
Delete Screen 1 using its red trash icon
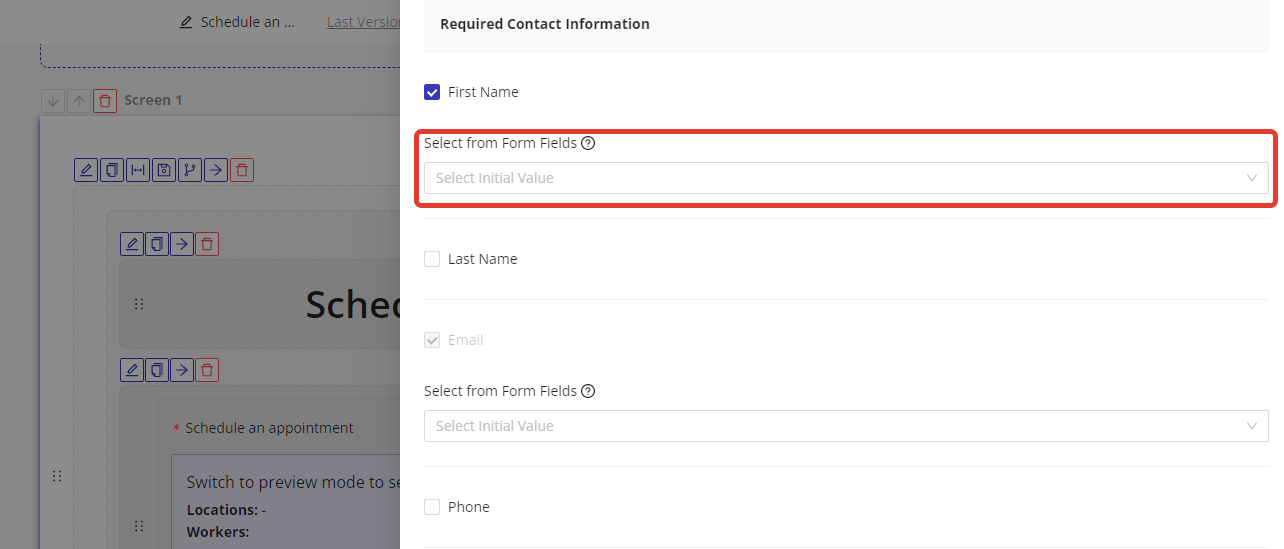(x=105, y=101)
